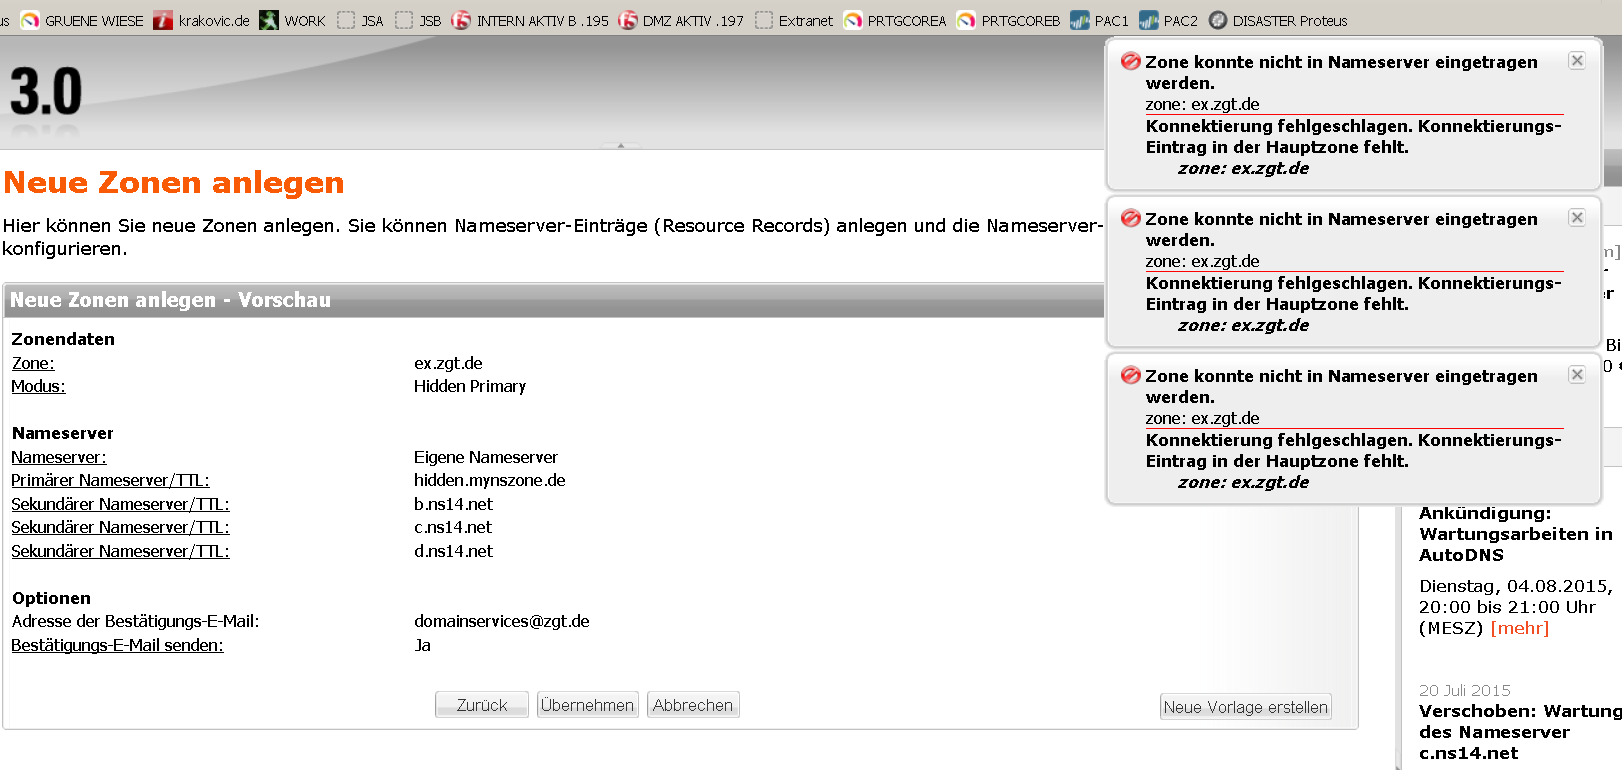Dismiss the third zone error notification

click(x=1577, y=375)
